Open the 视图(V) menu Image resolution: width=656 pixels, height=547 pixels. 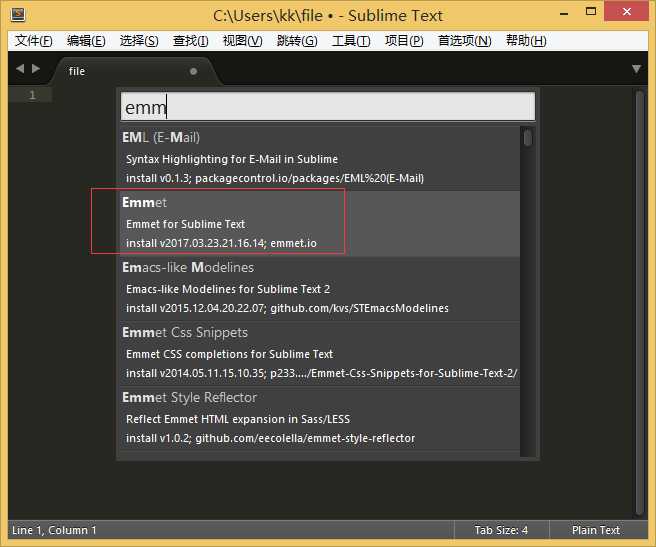243,41
